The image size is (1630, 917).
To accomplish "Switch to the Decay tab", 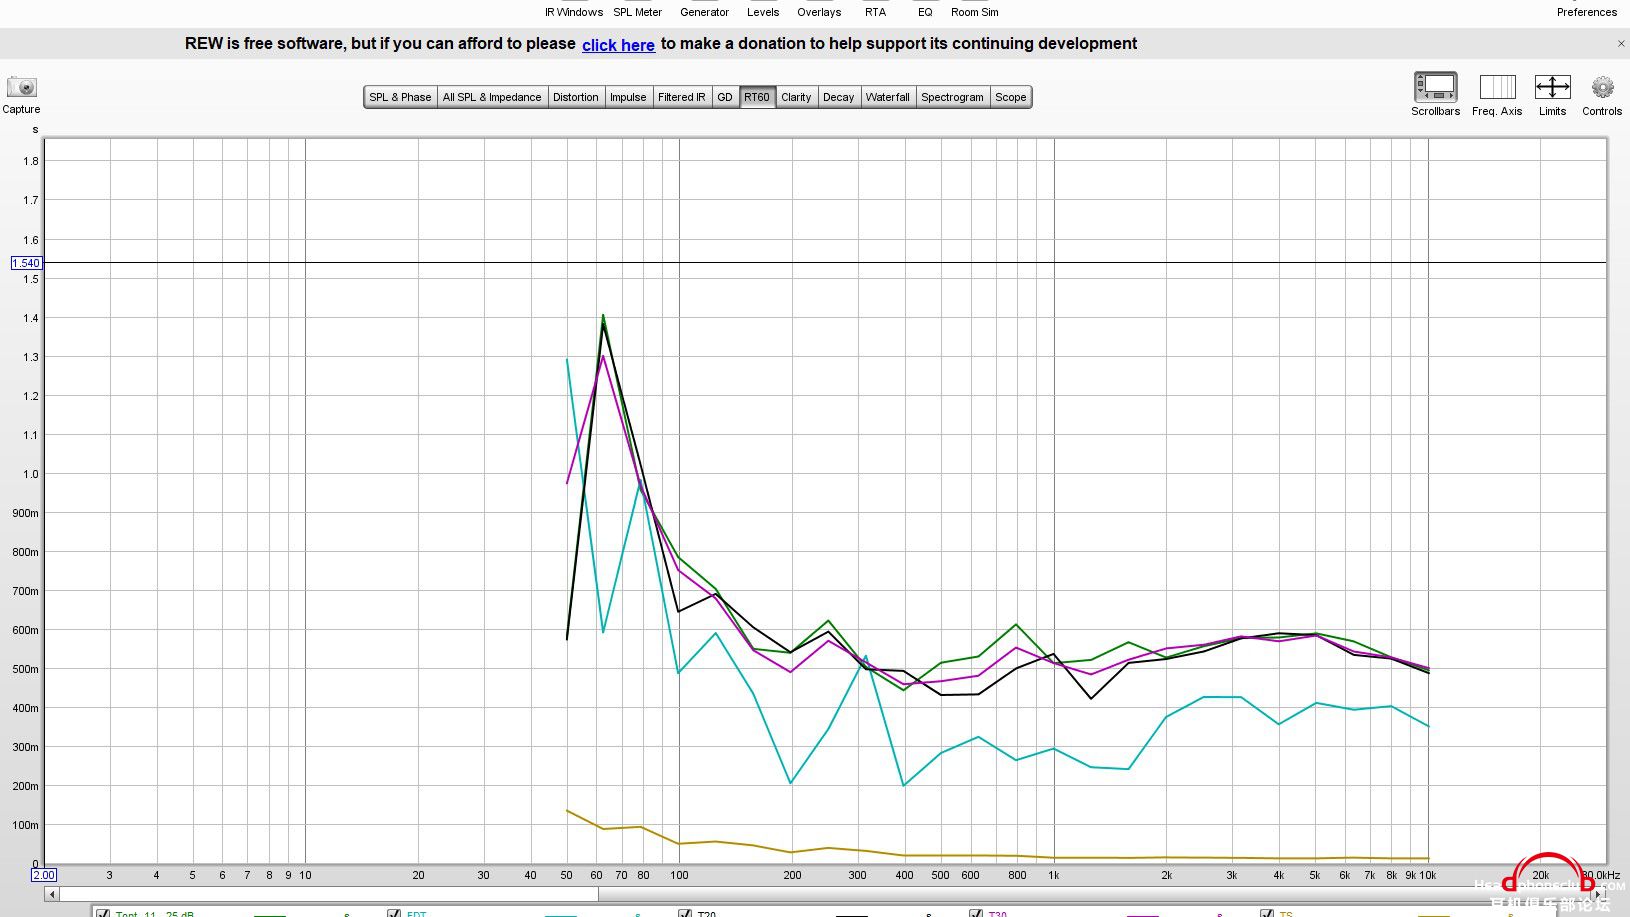I will pyautogui.click(x=838, y=97).
